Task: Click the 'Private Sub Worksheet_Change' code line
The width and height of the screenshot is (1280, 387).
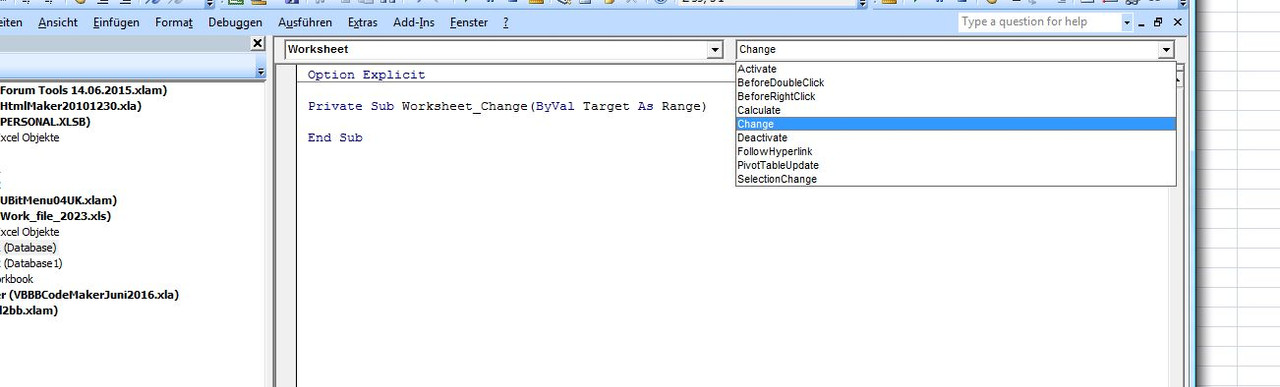Action: click(x=507, y=106)
